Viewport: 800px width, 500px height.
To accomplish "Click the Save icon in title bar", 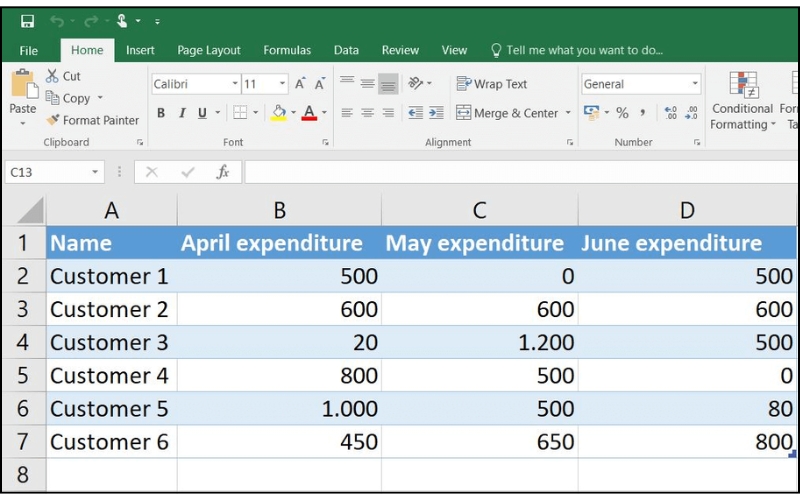I will pos(27,21).
